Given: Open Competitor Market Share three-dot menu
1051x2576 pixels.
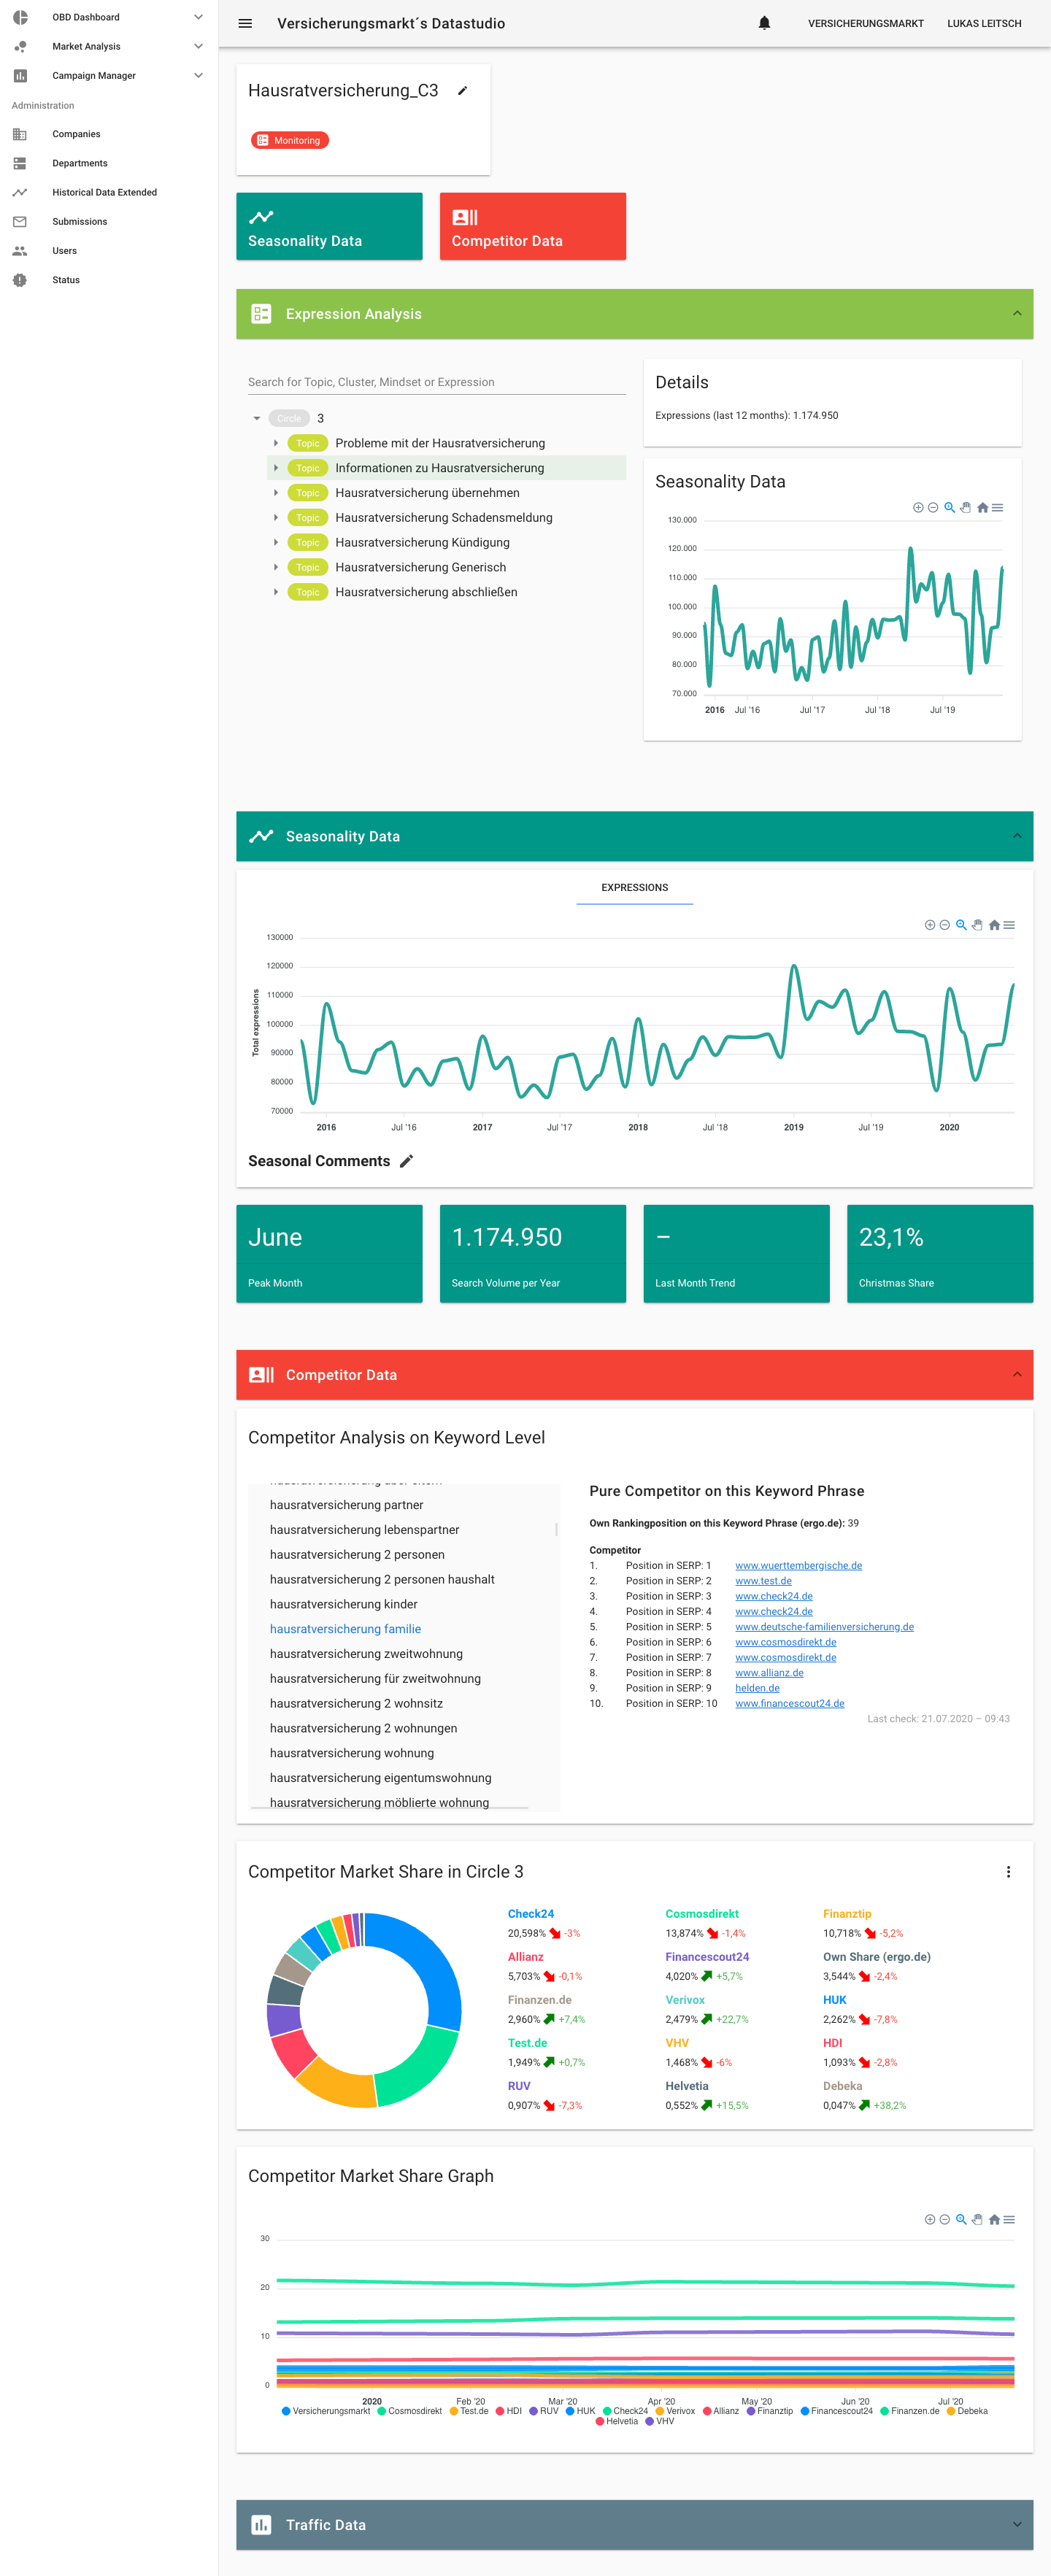Looking at the screenshot, I should coord(1008,1872).
